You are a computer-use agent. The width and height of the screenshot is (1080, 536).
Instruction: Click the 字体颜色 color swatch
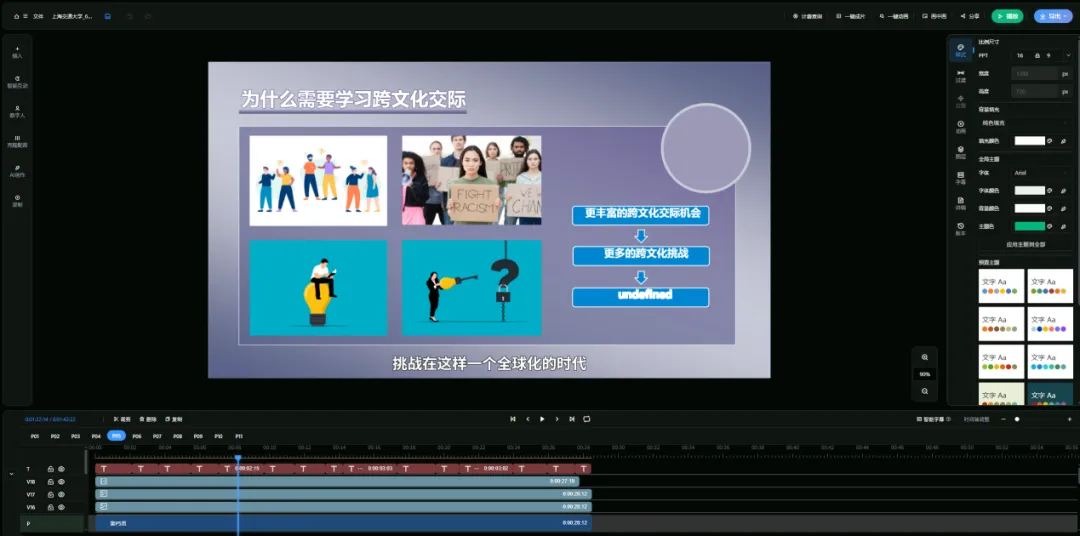point(1030,190)
